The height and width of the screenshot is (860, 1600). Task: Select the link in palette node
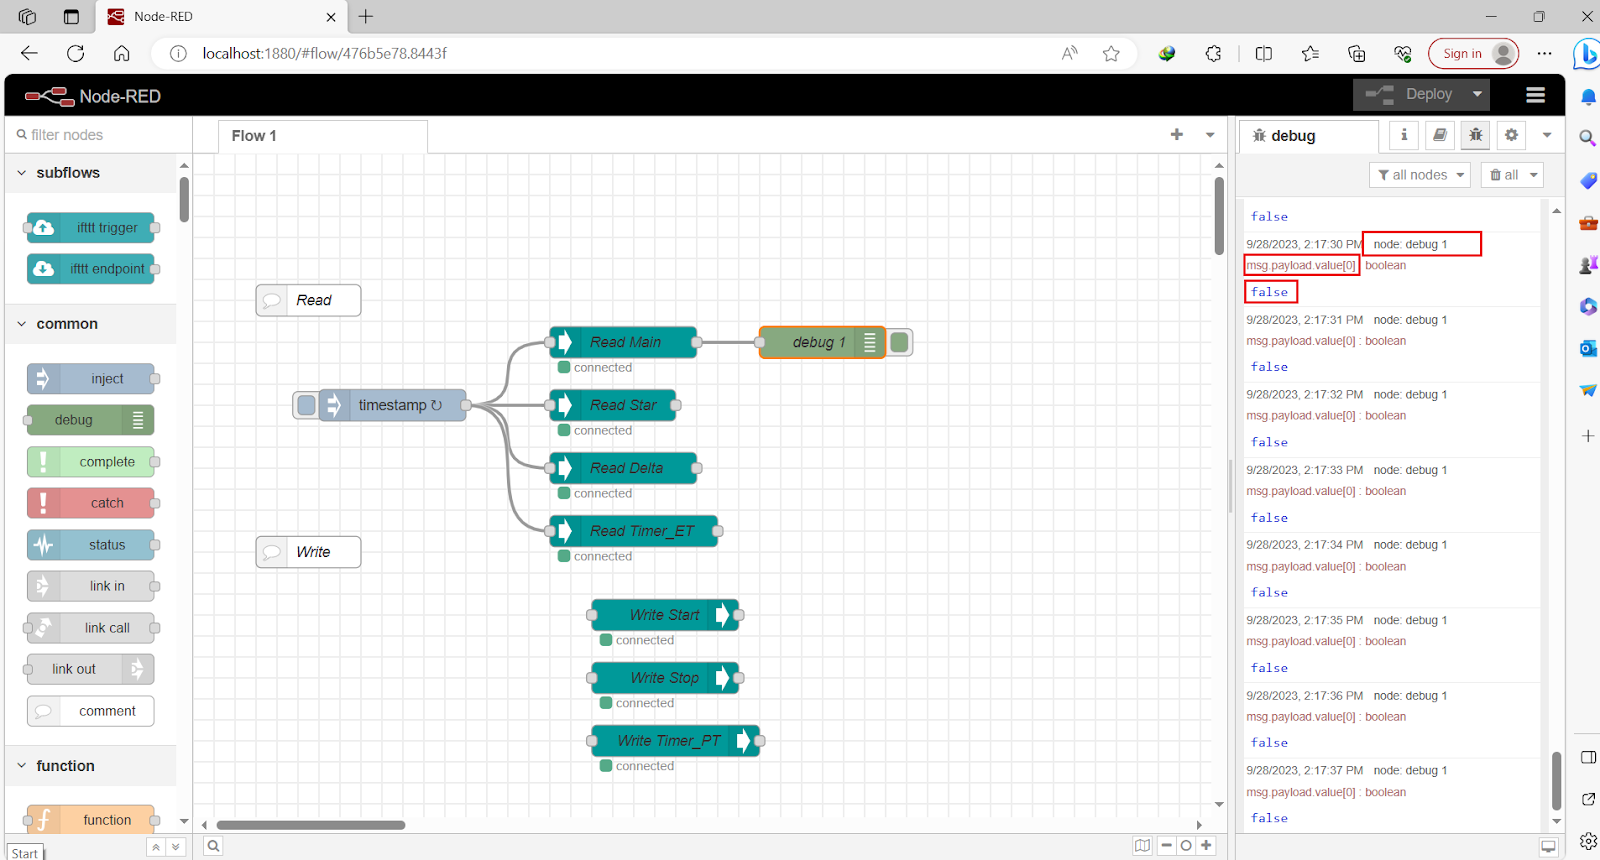pos(91,586)
